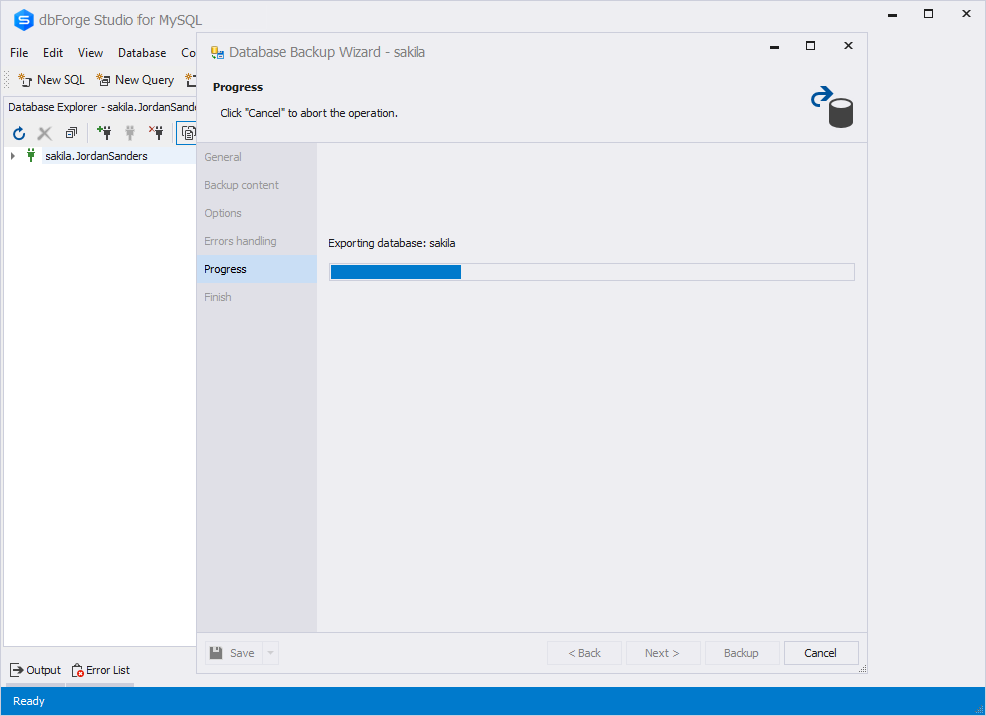Click the greyed-out plug icon in Database Explorer
This screenshot has height=716, width=986.
coord(130,132)
